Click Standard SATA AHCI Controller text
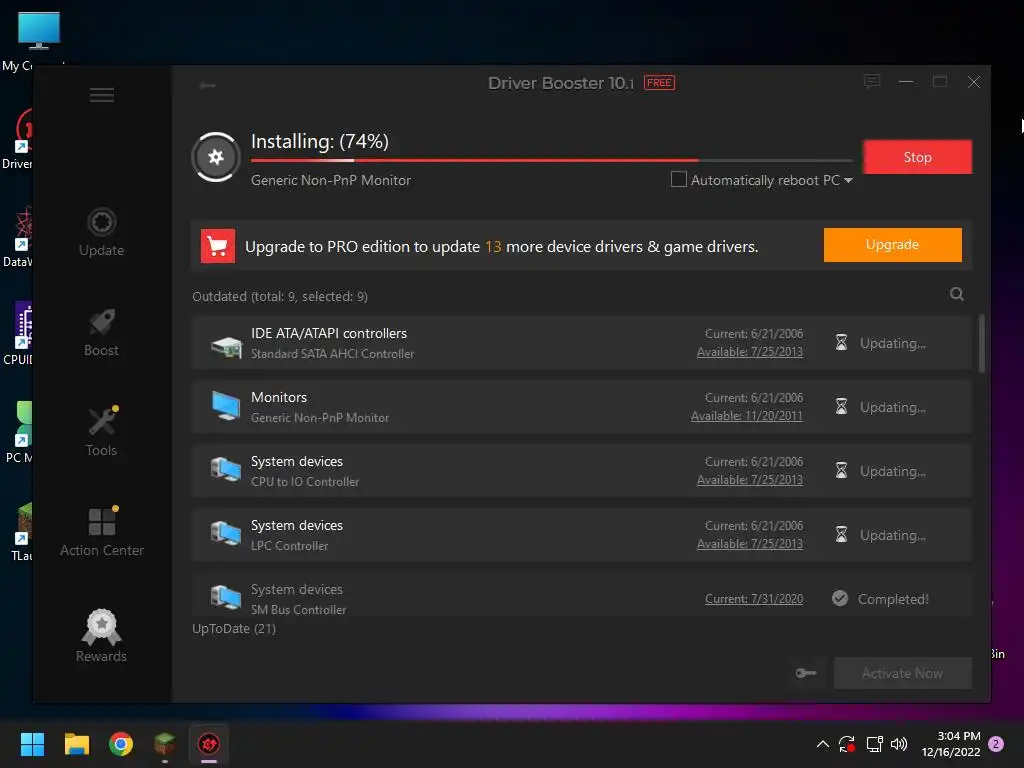This screenshot has height=768, width=1024. tap(332, 354)
